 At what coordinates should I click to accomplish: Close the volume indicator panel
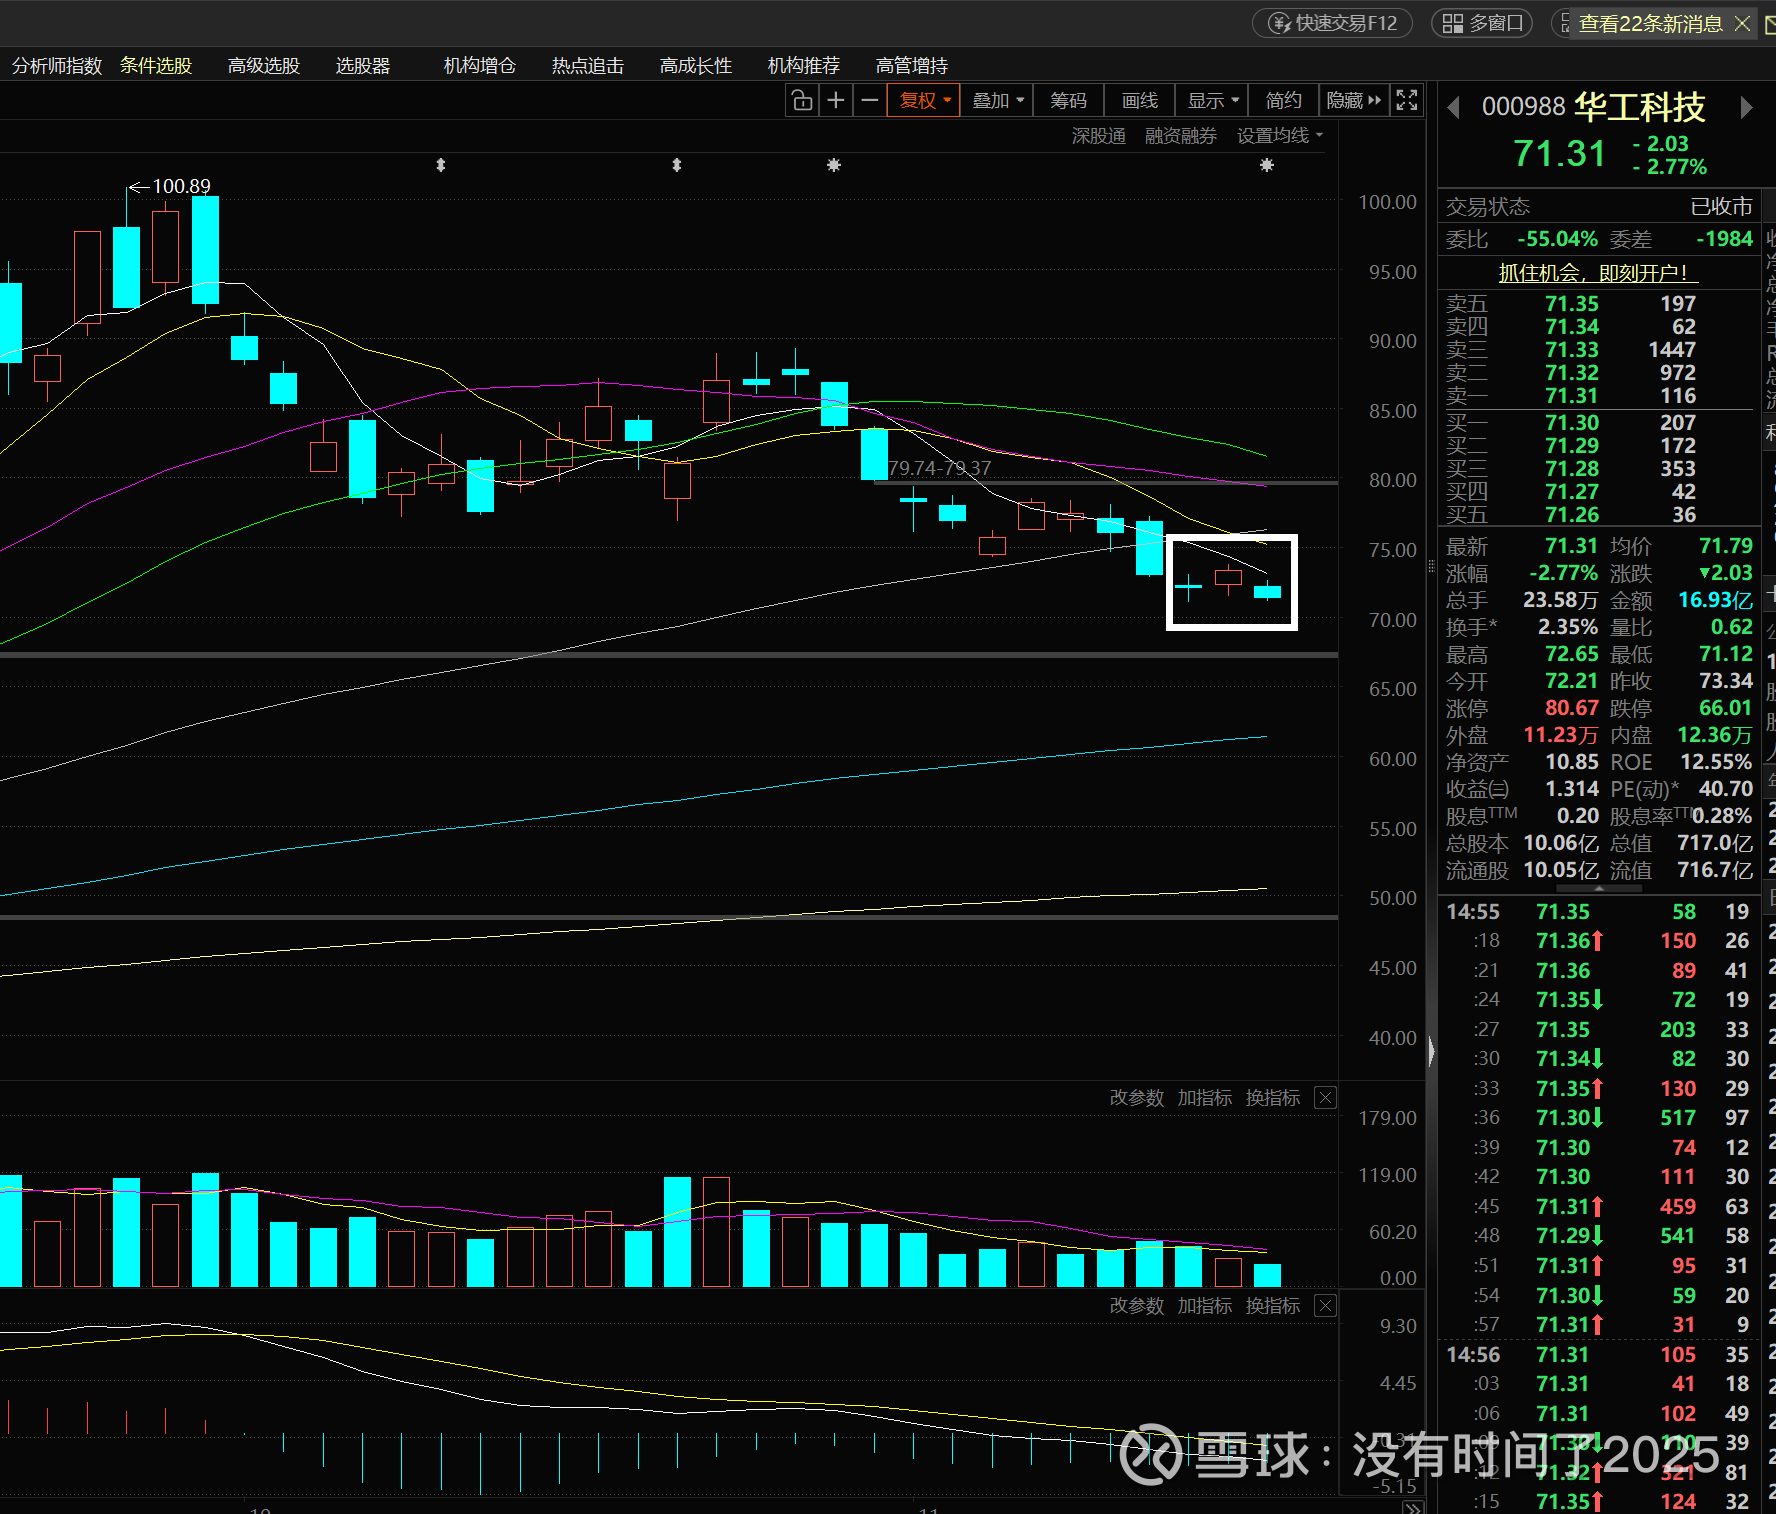click(x=1325, y=1098)
